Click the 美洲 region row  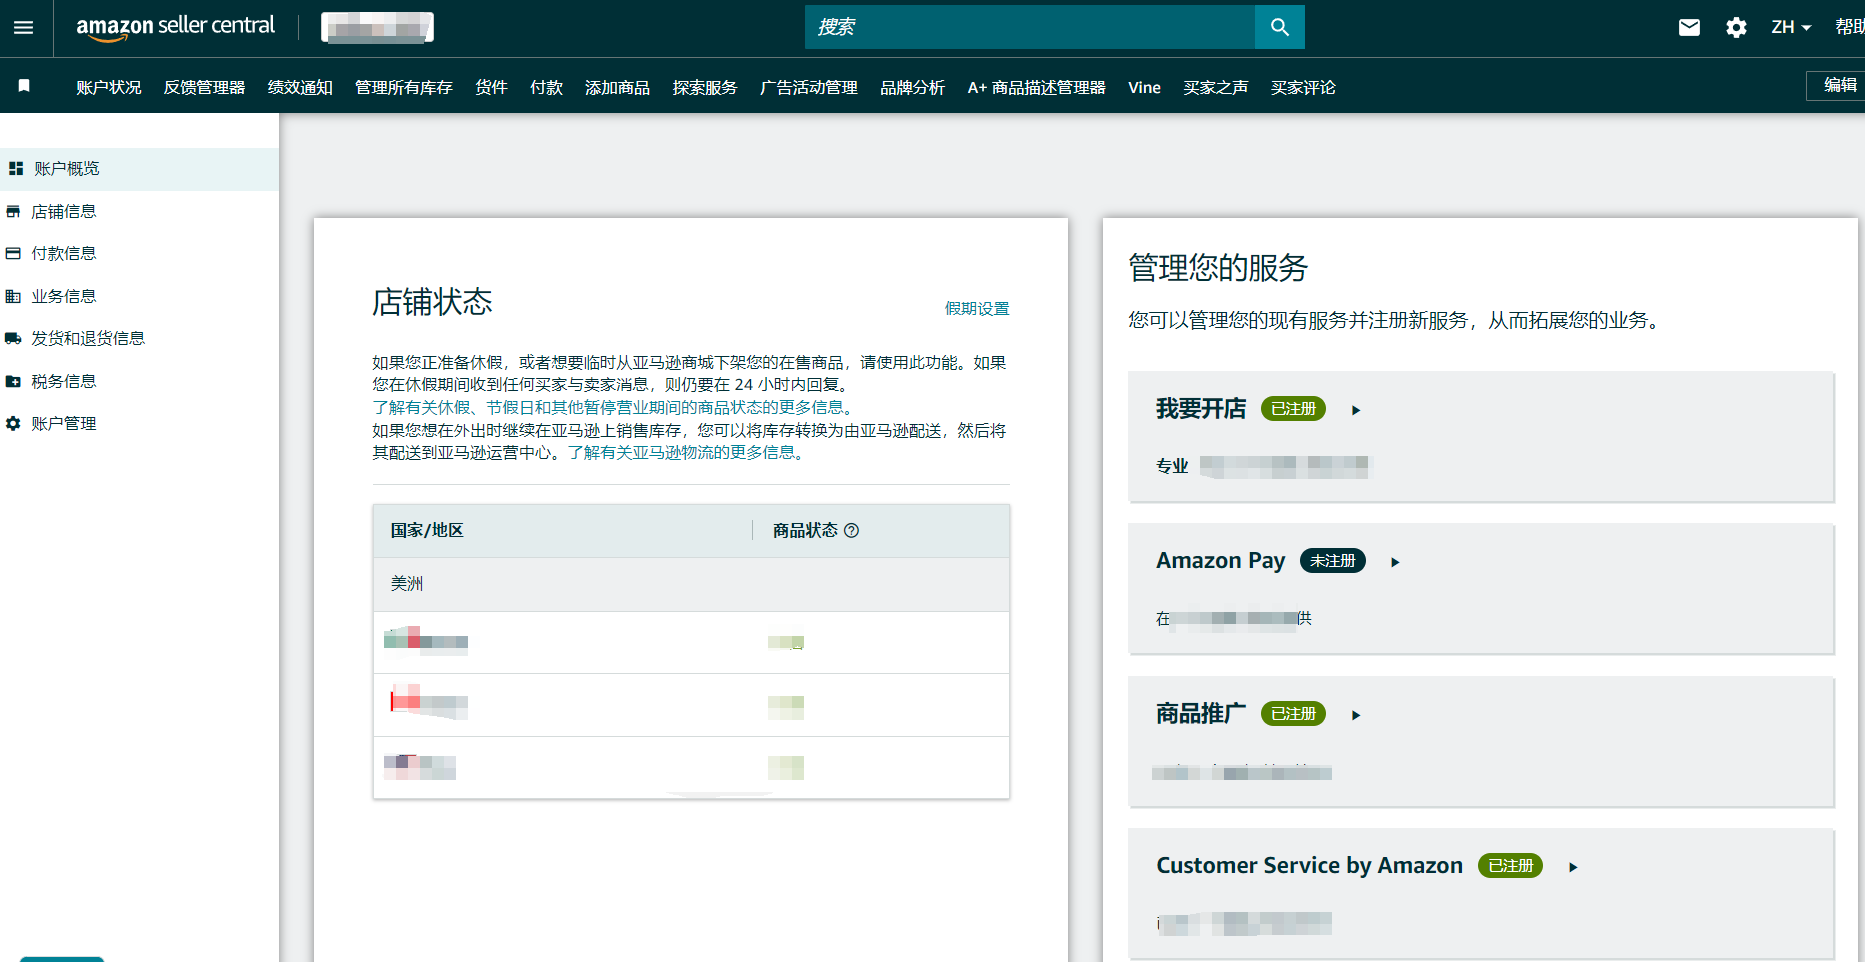click(691, 584)
